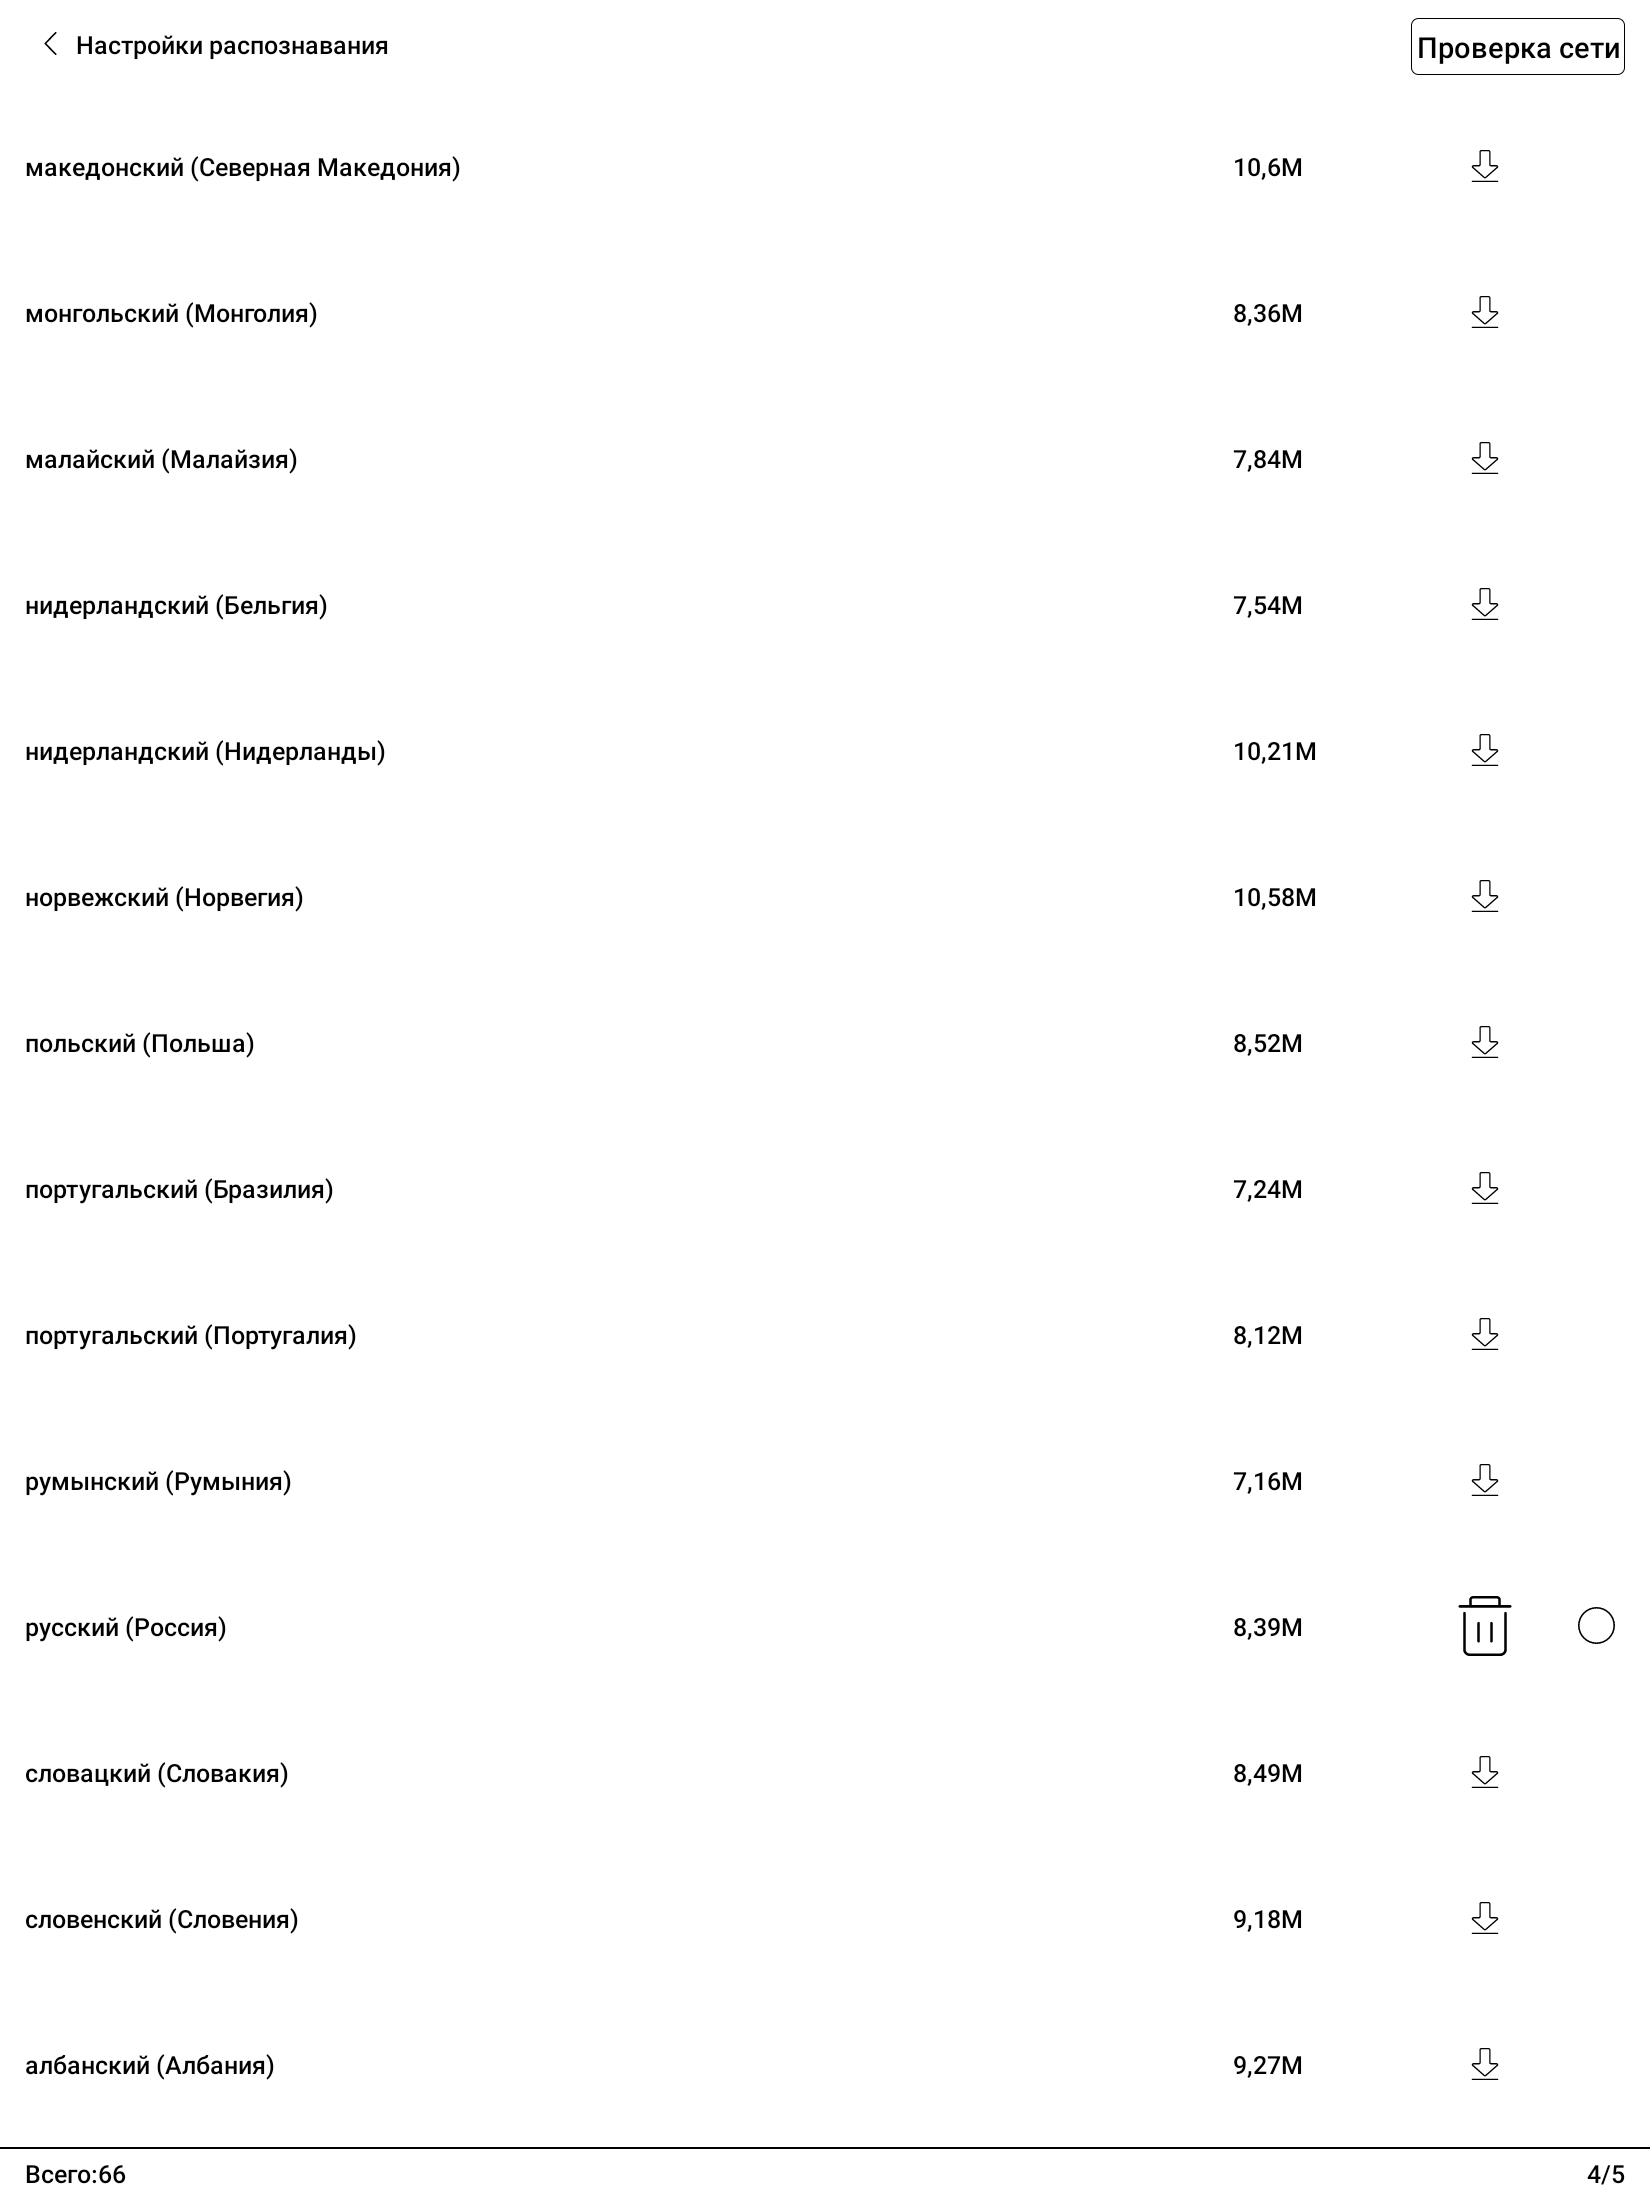
Task: Download the Albanian language pack
Action: 1485,2064
